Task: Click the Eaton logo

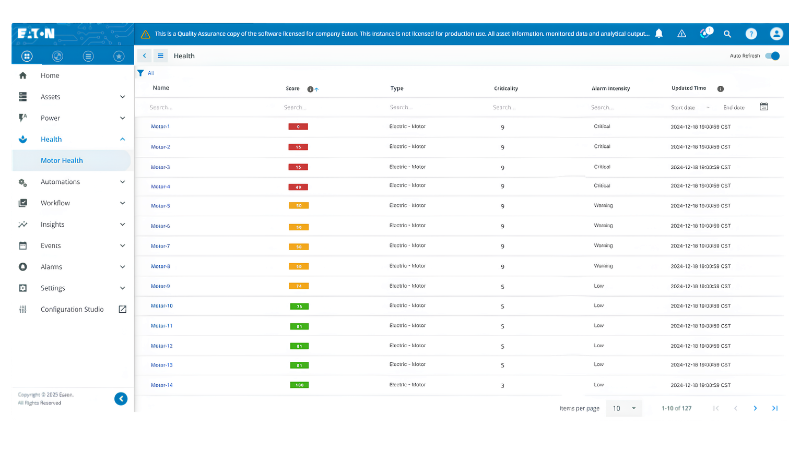Action: [x=36, y=34]
